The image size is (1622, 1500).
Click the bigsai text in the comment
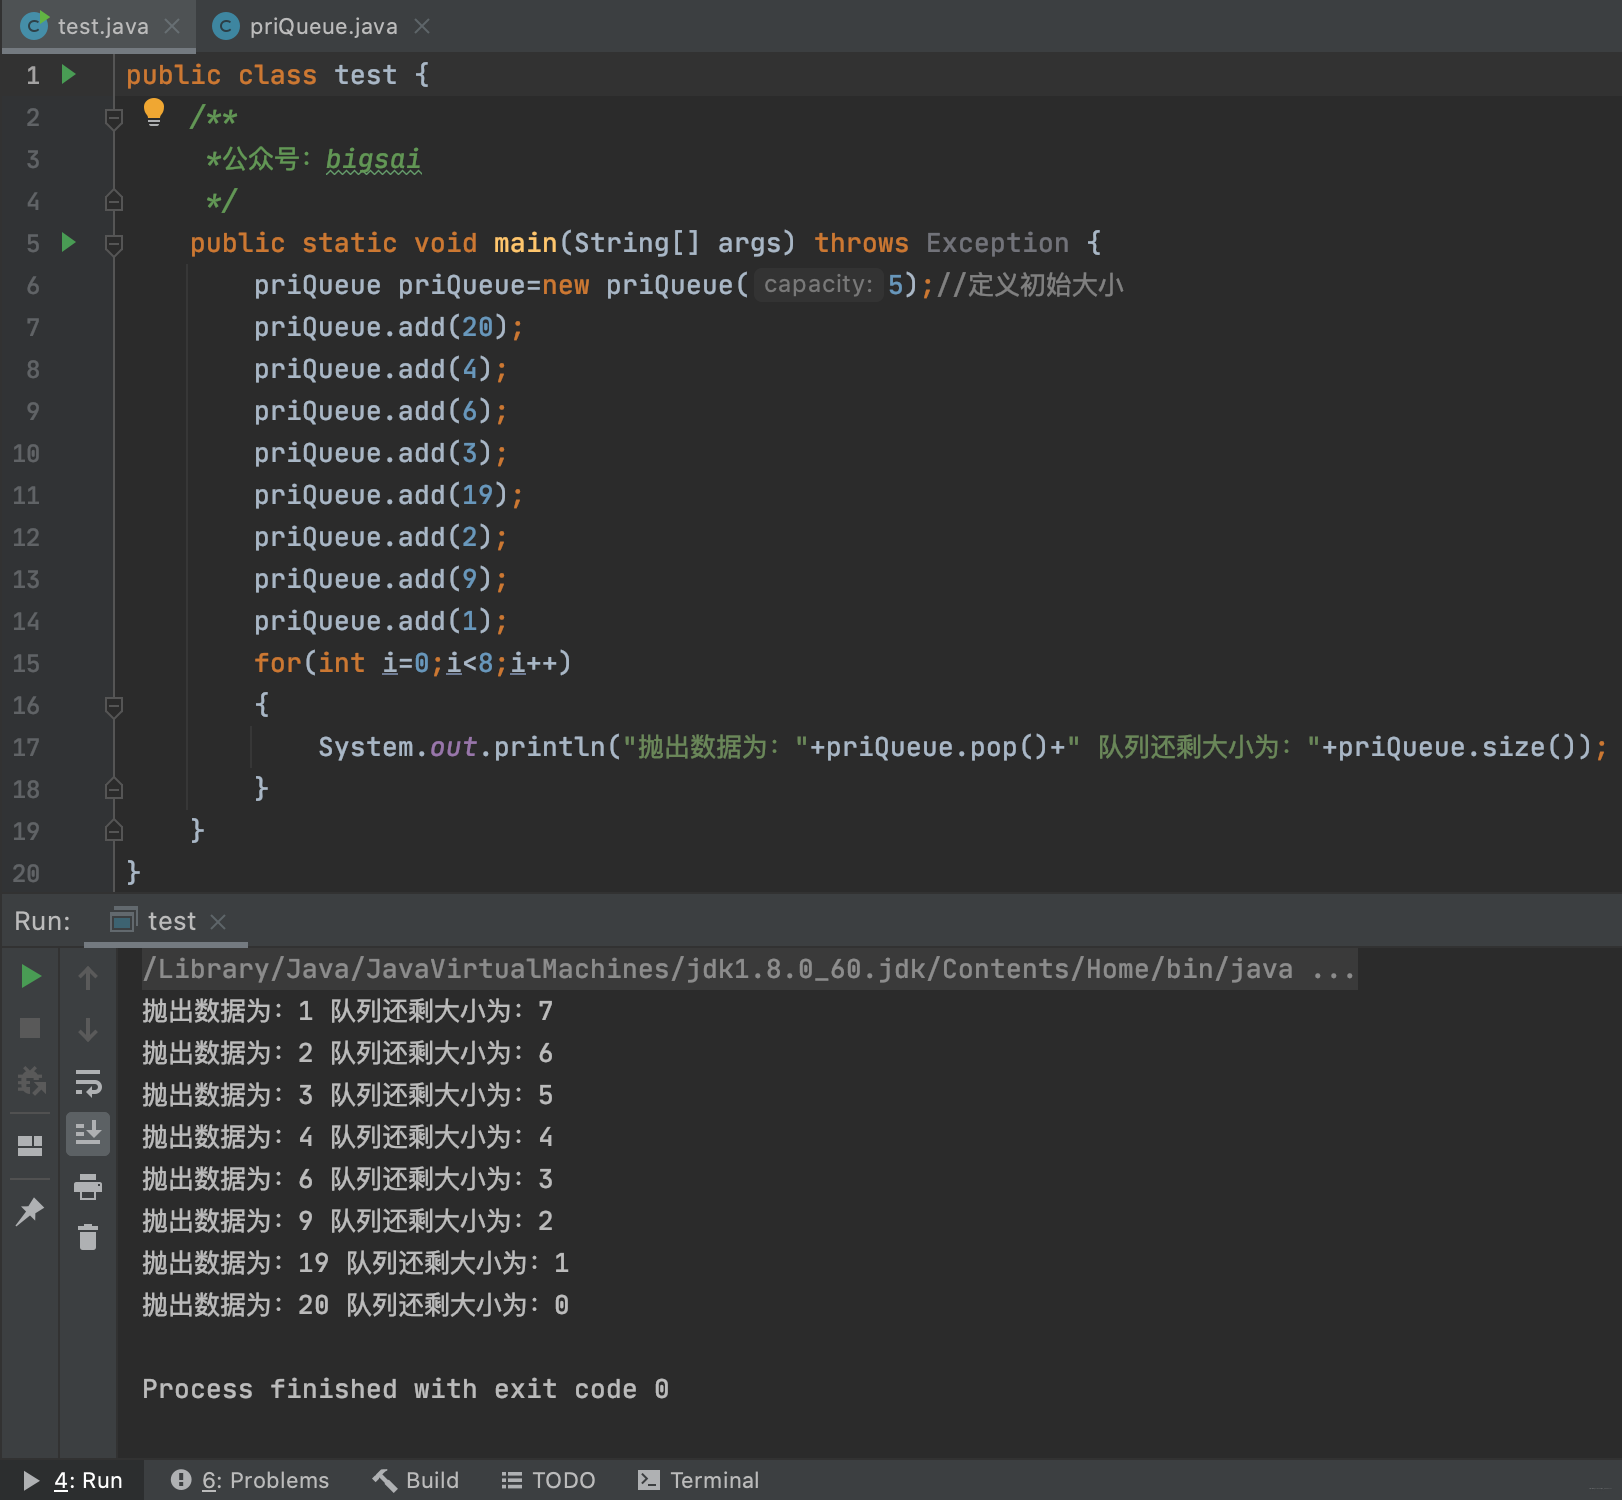pyautogui.click(x=373, y=159)
